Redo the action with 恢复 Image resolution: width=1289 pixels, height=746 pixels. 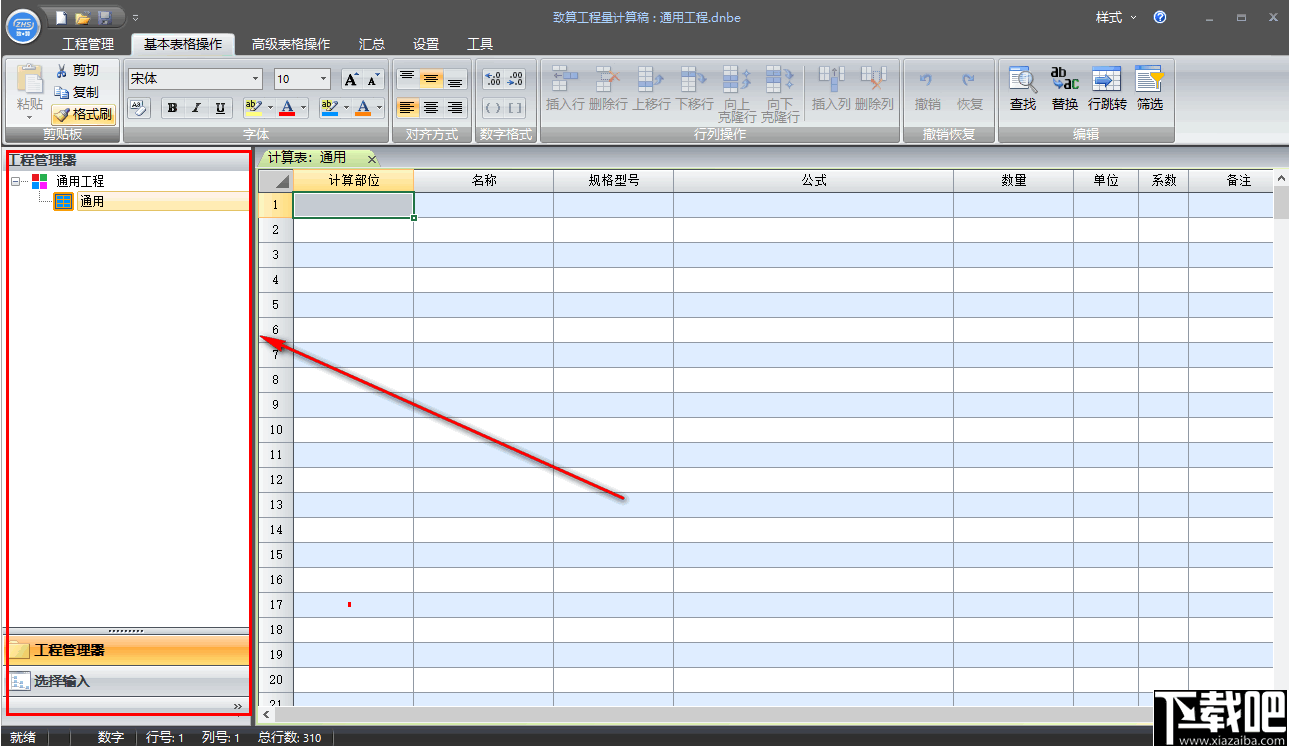click(x=969, y=89)
